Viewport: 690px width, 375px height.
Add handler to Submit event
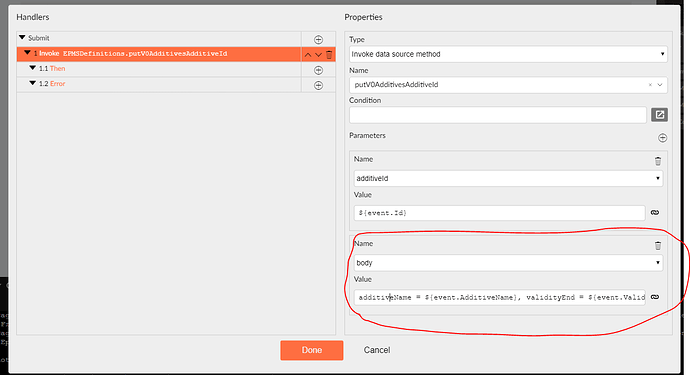click(x=318, y=40)
